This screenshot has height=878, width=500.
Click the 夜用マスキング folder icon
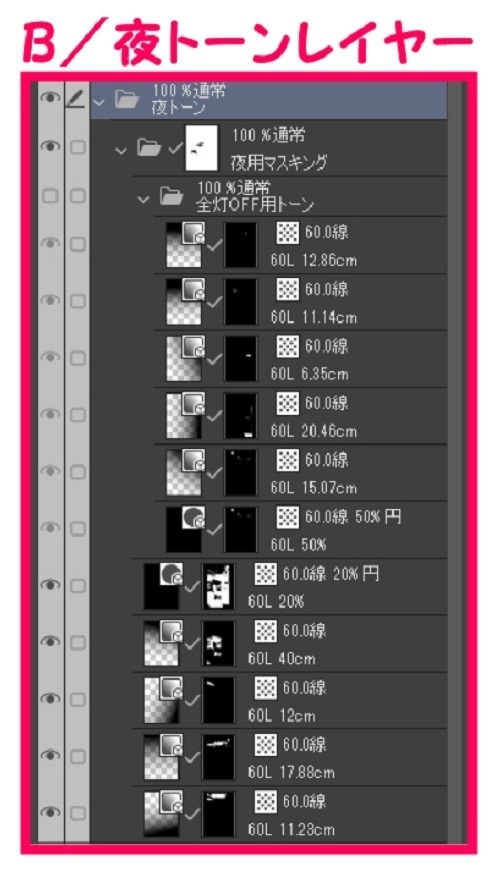[x=149, y=148]
